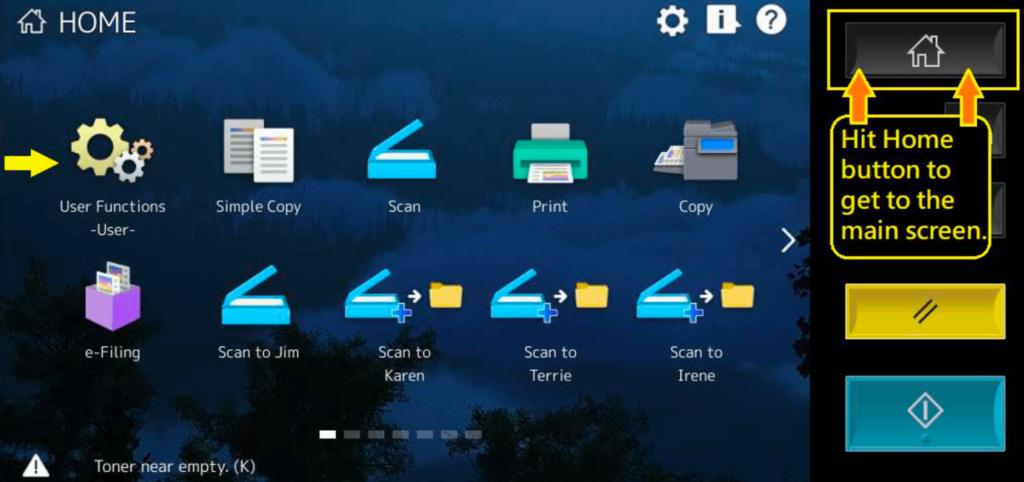Push the blue Start button

click(925, 413)
